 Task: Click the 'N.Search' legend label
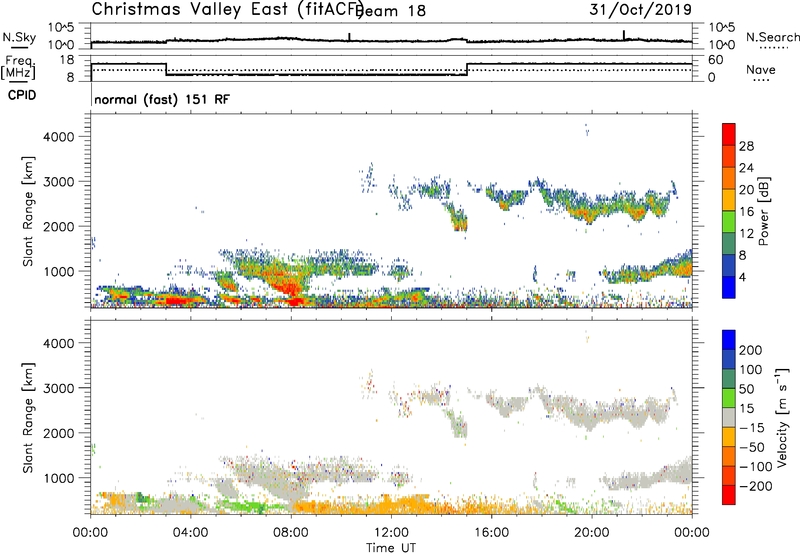coord(772,37)
